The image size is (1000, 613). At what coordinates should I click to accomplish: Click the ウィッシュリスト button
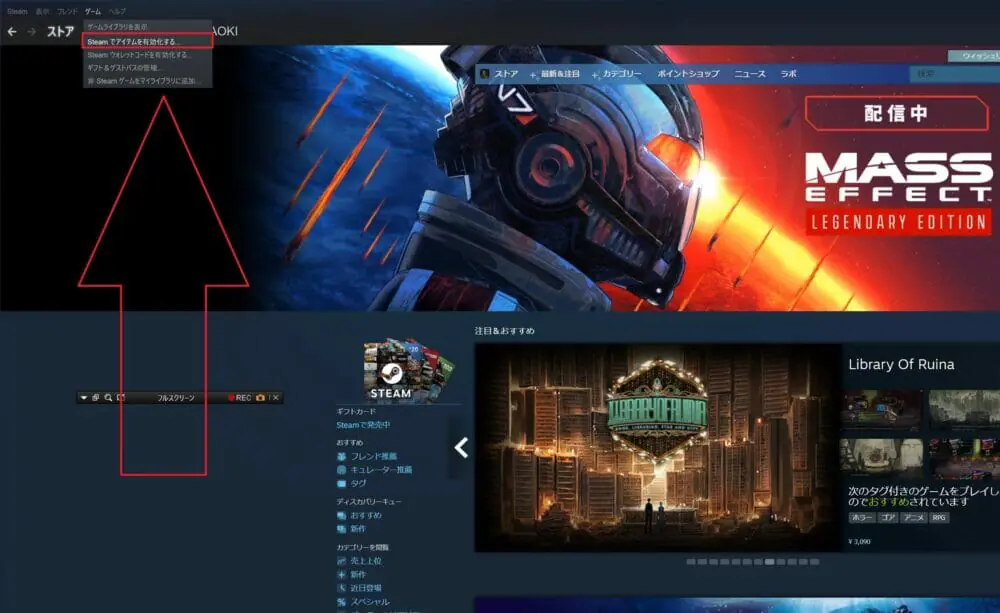click(x=973, y=56)
